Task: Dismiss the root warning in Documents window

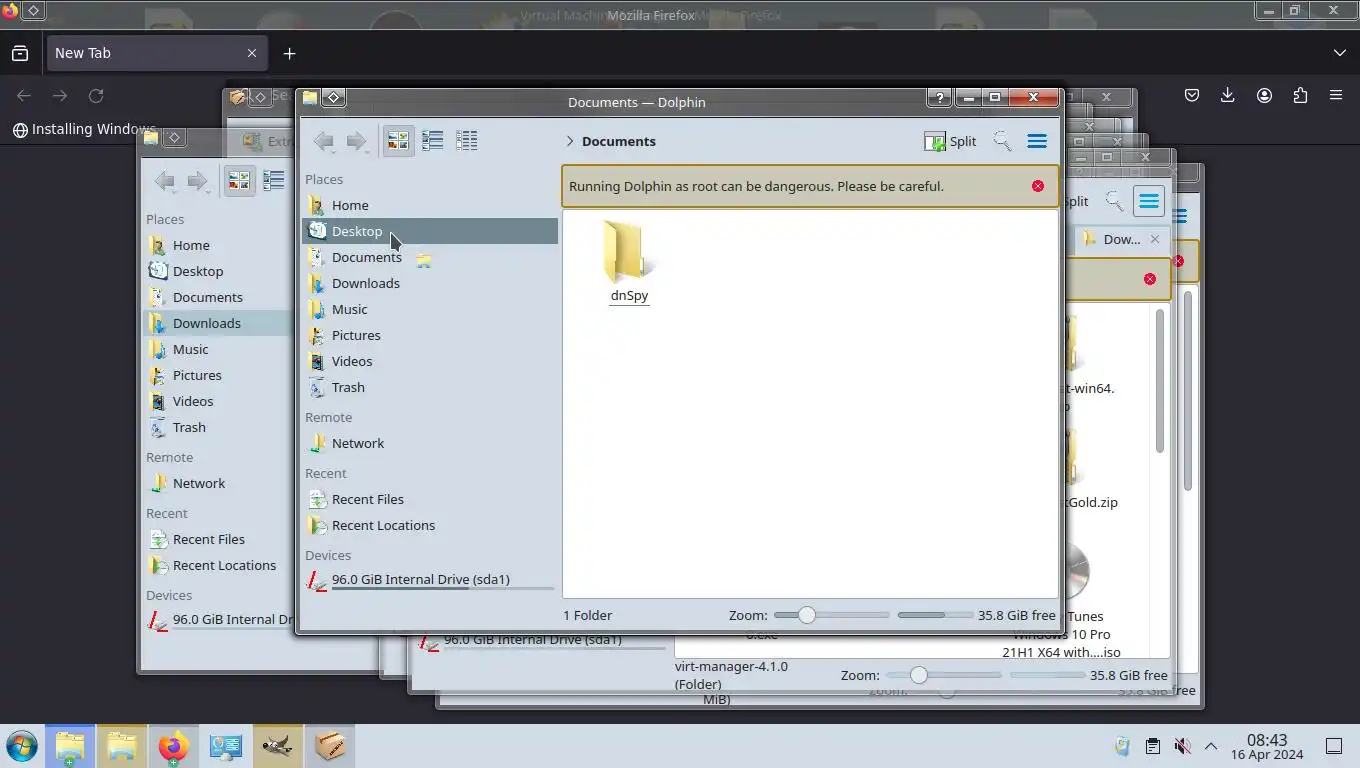Action: [1038, 186]
